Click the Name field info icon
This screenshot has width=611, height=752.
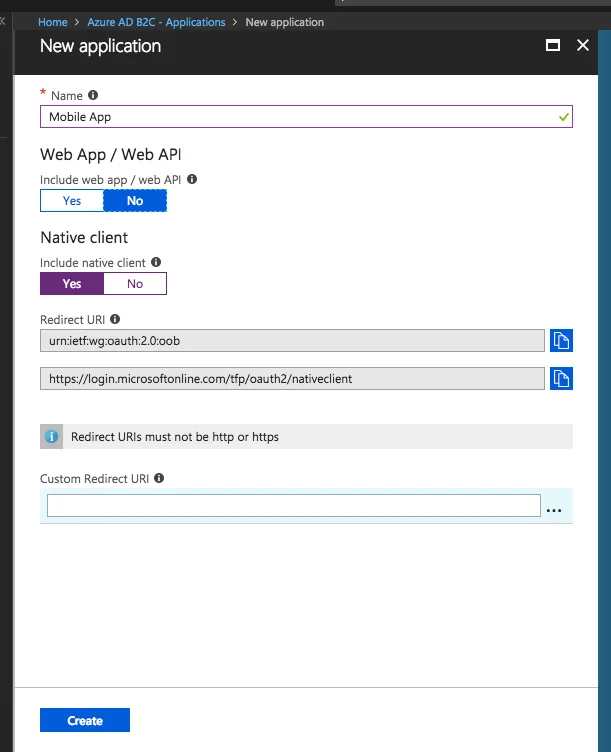coord(93,95)
